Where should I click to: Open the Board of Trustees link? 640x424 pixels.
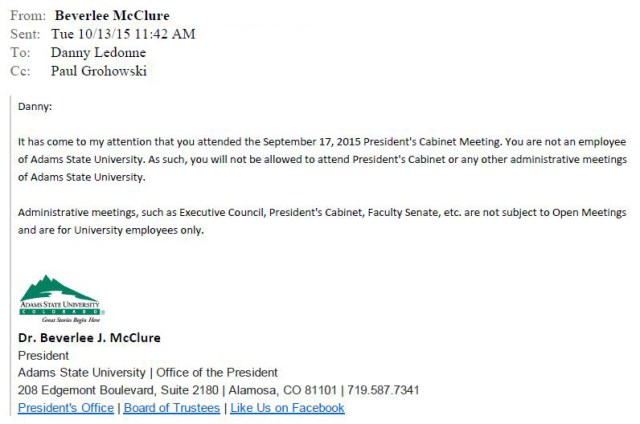(x=172, y=408)
